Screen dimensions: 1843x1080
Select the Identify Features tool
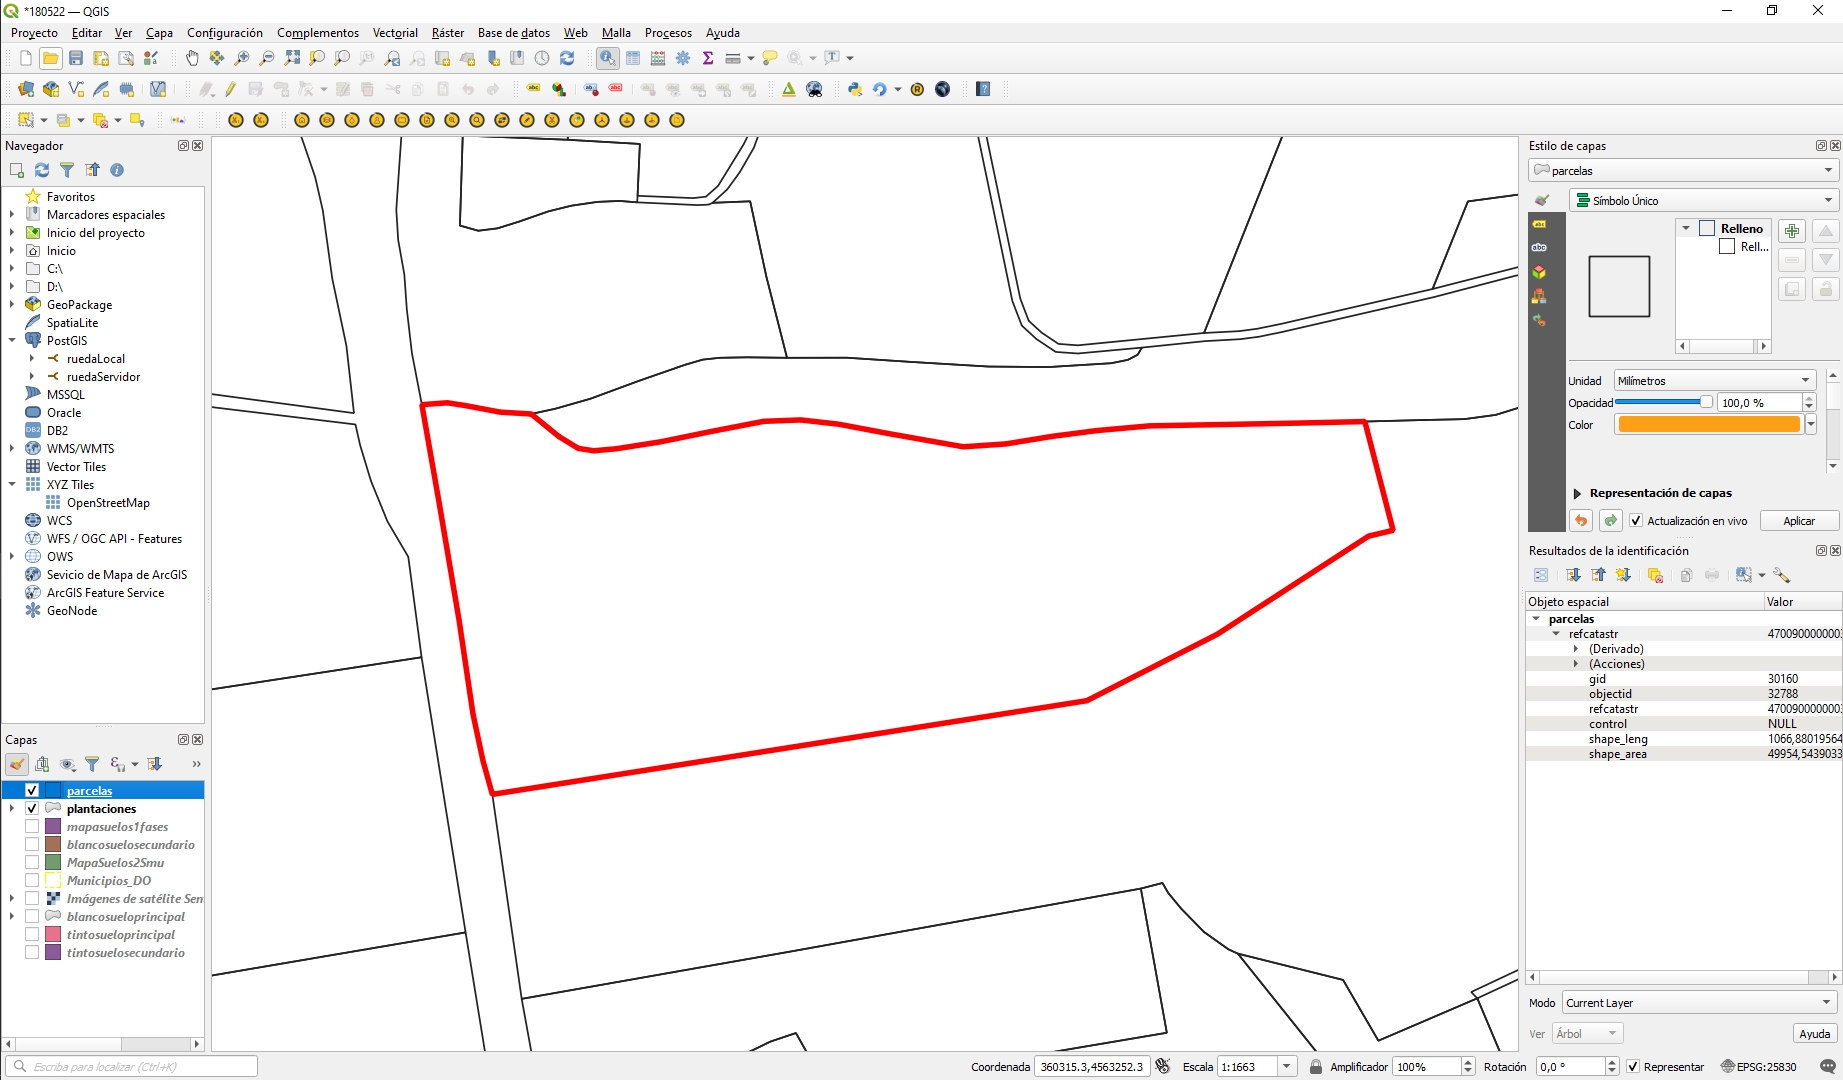point(608,58)
